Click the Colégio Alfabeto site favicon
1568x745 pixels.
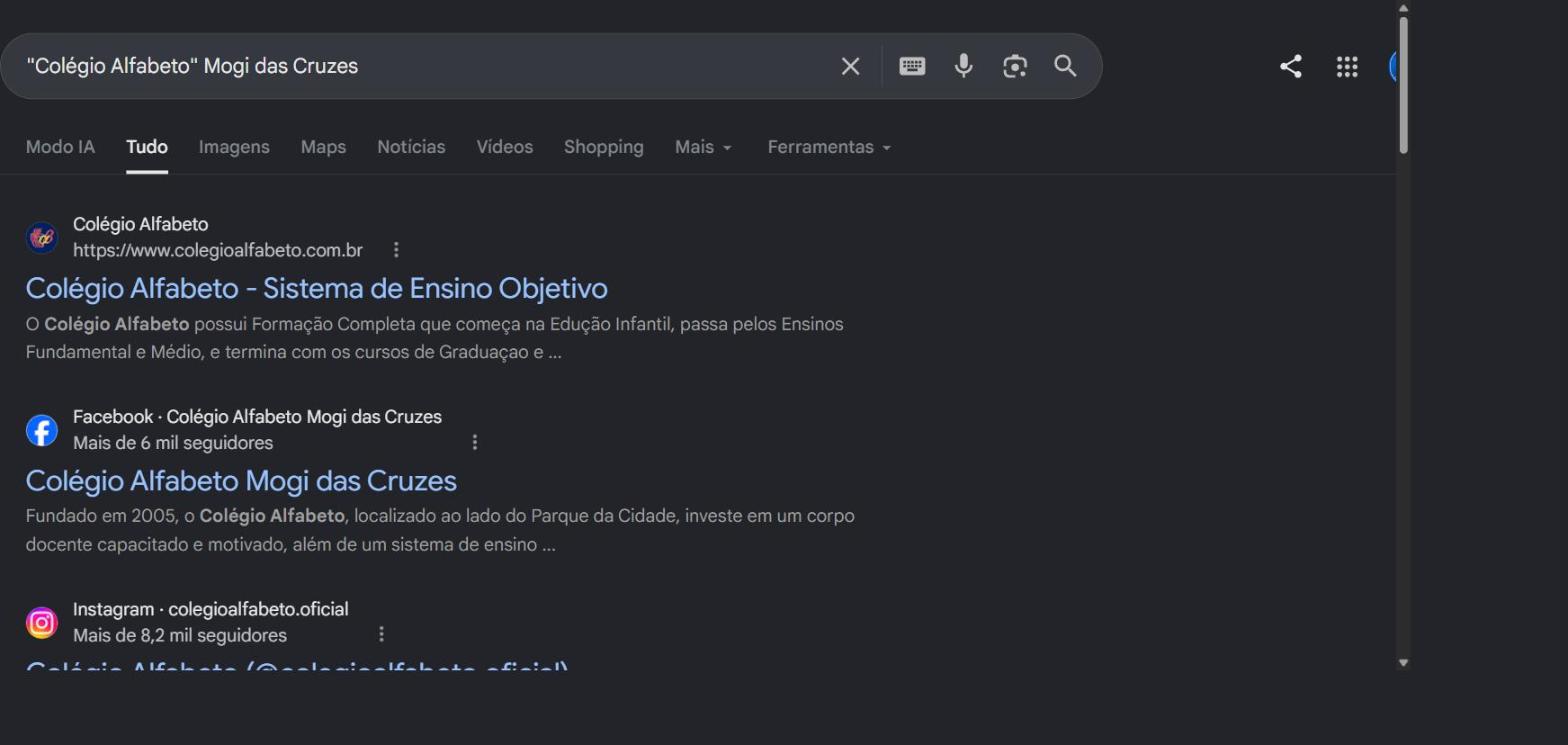[x=42, y=238]
